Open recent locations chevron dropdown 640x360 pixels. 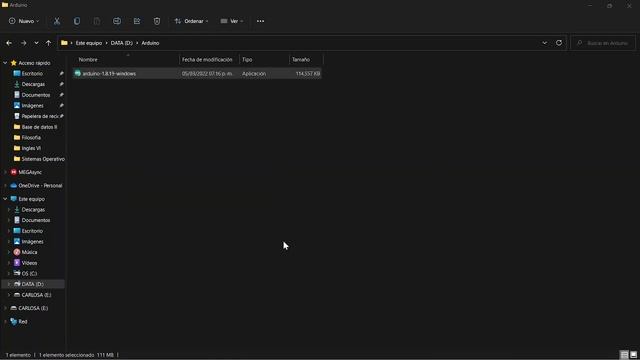pyautogui.click(x=36, y=43)
